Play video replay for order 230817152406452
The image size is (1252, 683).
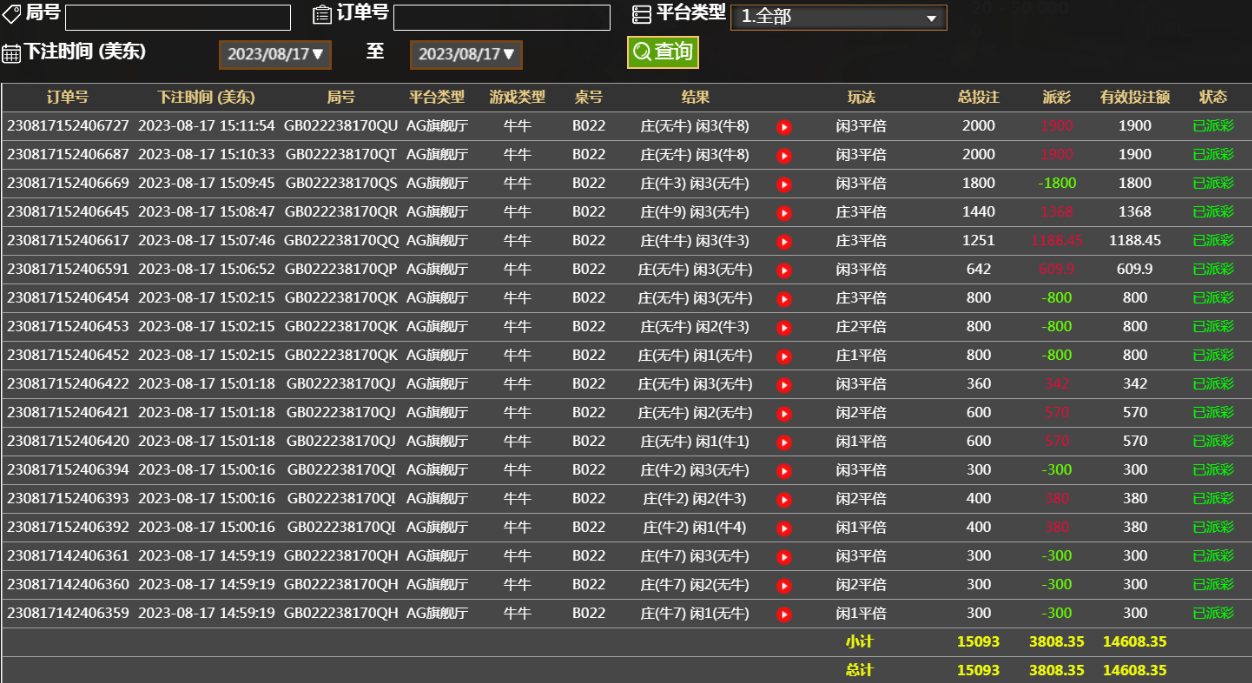[784, 356]
